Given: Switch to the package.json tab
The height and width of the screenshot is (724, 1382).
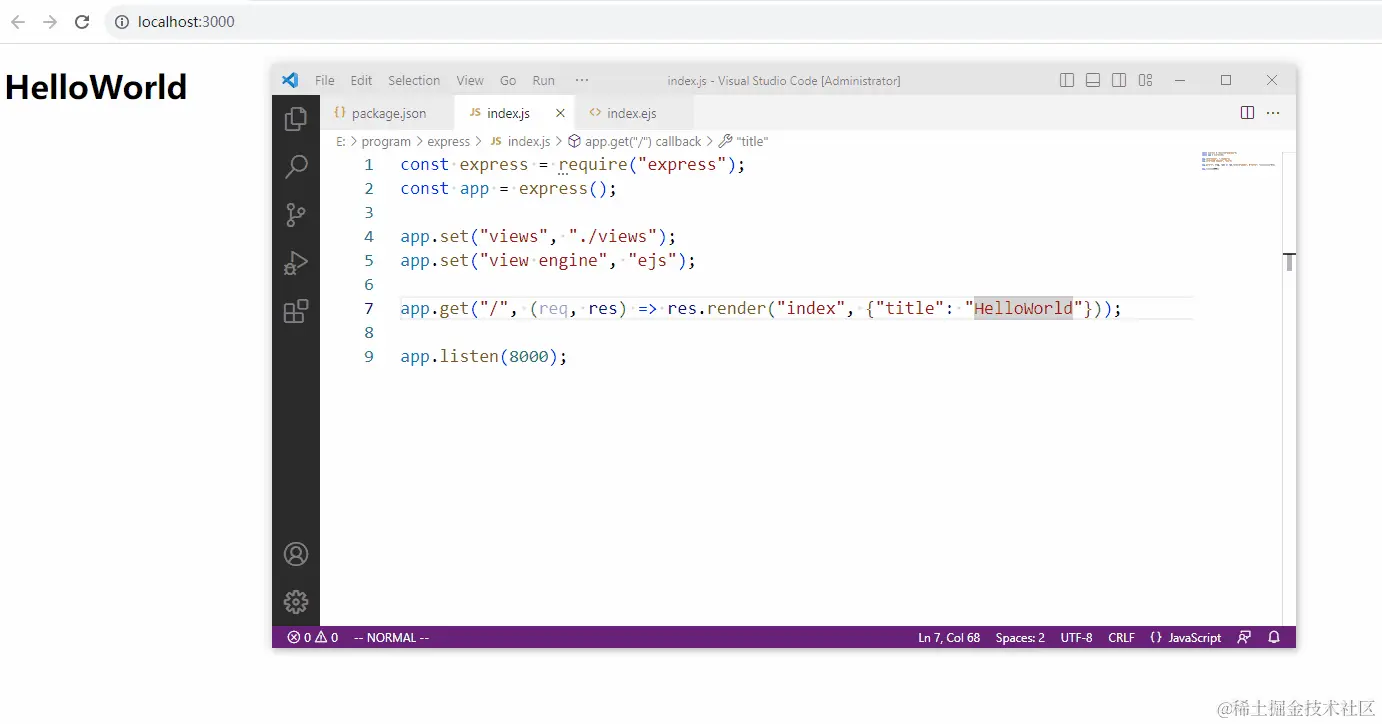Looking at the screenshot, I should [x=387, y=113].
